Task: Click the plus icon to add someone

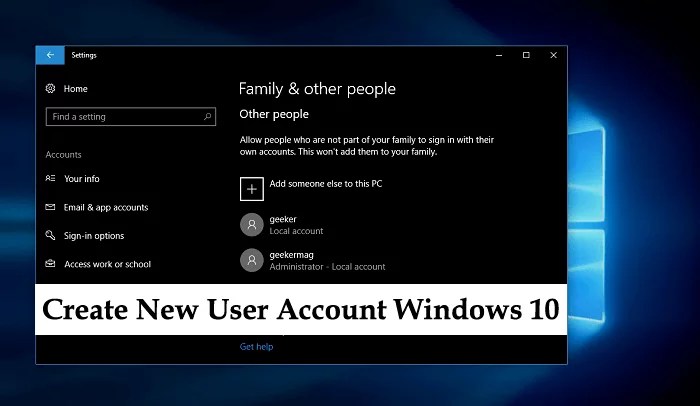Action: click(252, 189)
